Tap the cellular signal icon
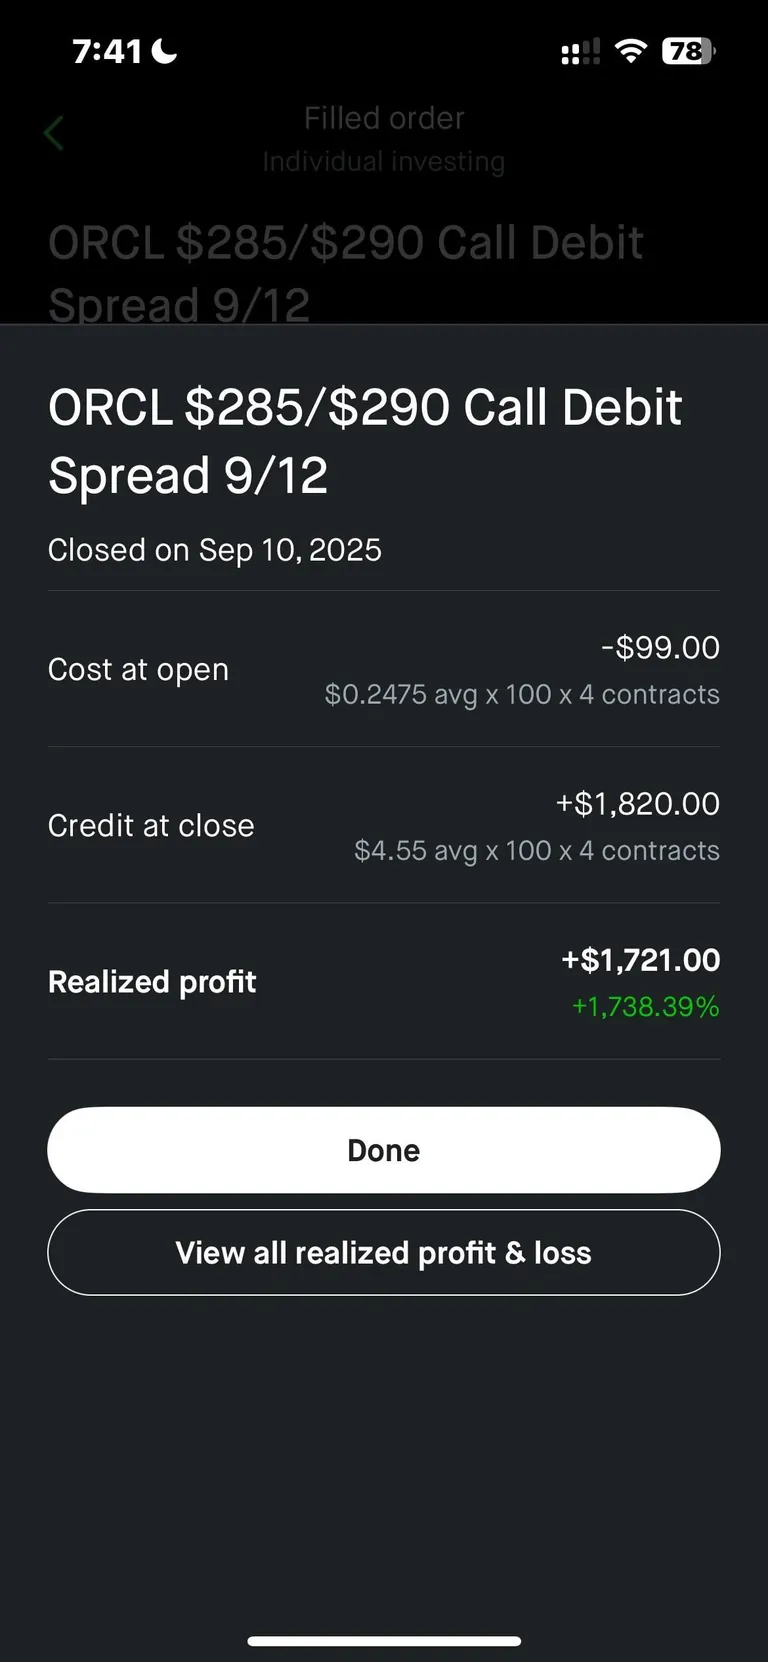 tap(580, 52)
